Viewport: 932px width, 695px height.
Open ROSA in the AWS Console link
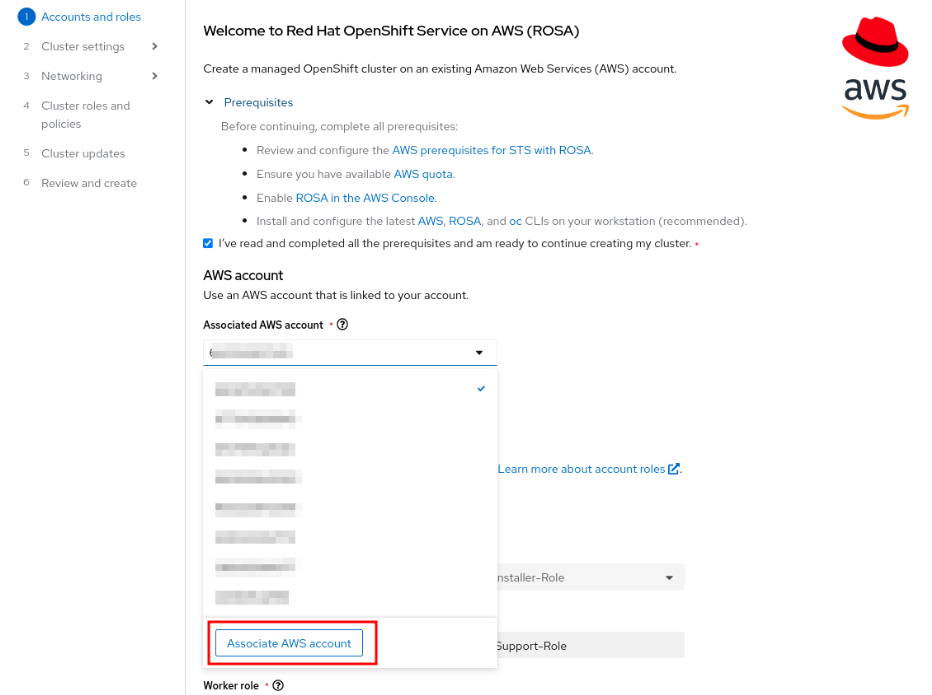(x=366, y=198)
